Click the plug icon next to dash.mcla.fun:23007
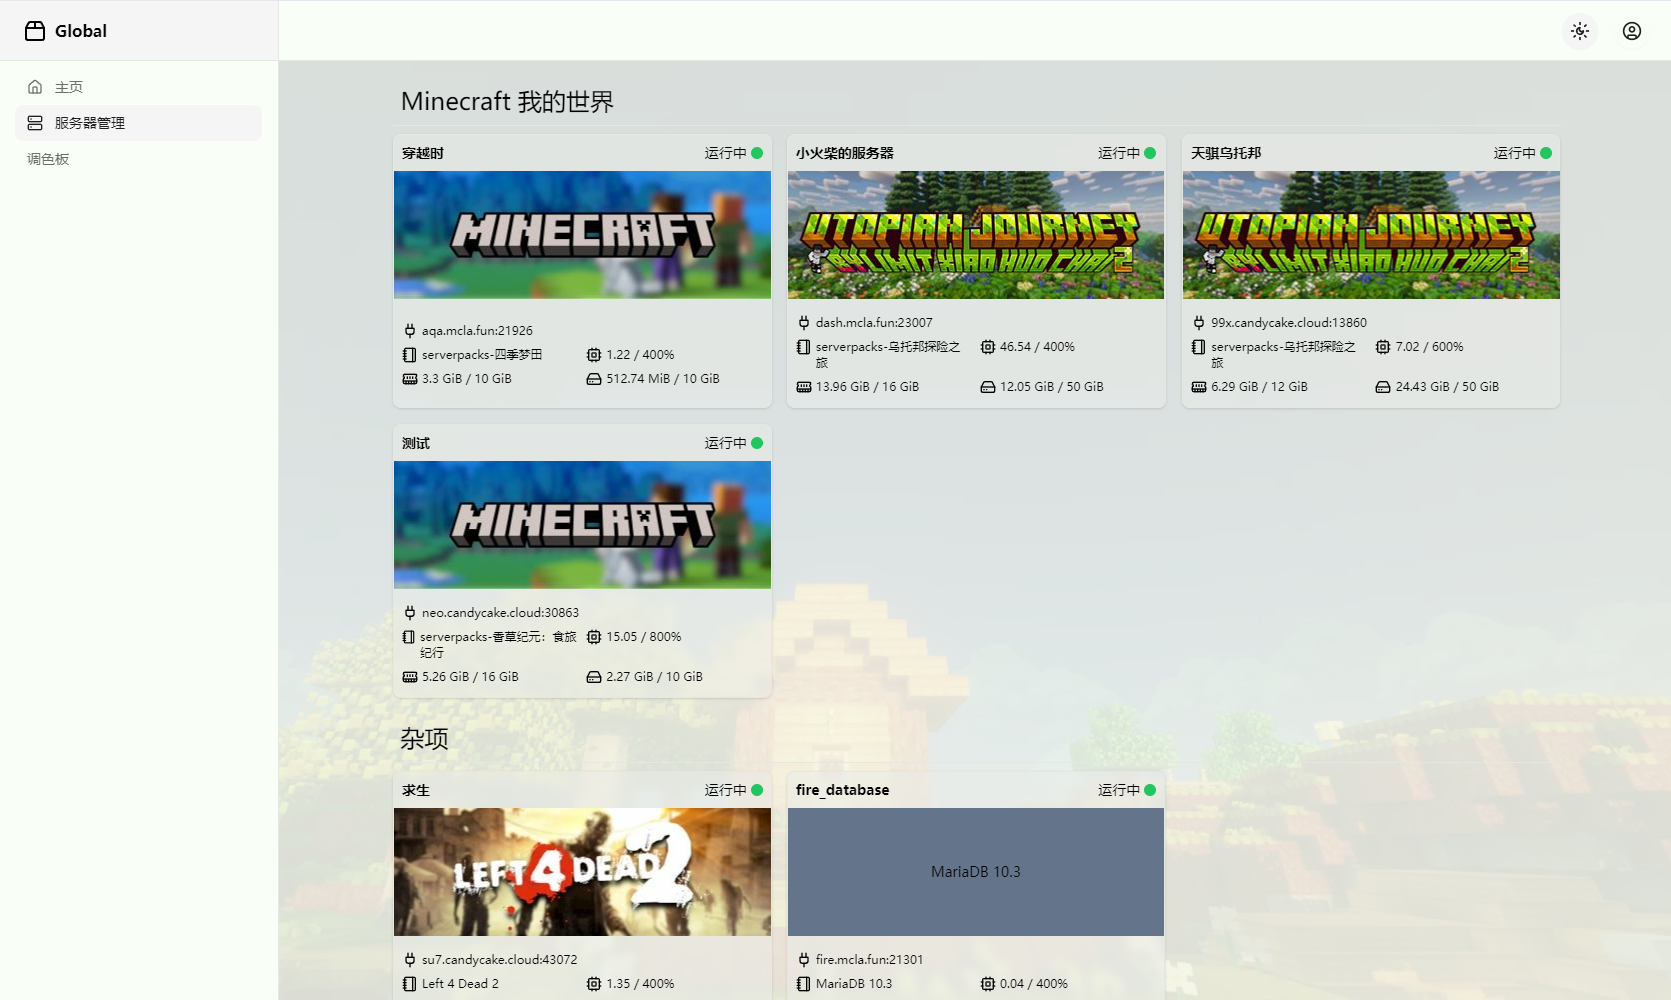1671x1000 pixels. pyautogui.click(x=803, y=323)
